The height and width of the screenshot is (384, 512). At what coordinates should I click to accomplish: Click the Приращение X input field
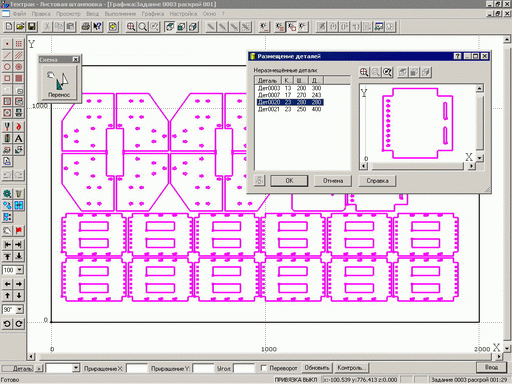pyautogui.click(x=137, y=368)
